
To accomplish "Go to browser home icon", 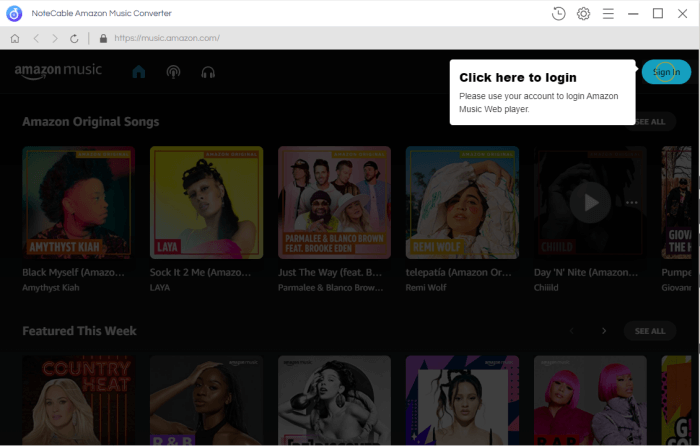I will tap(15, 38).
